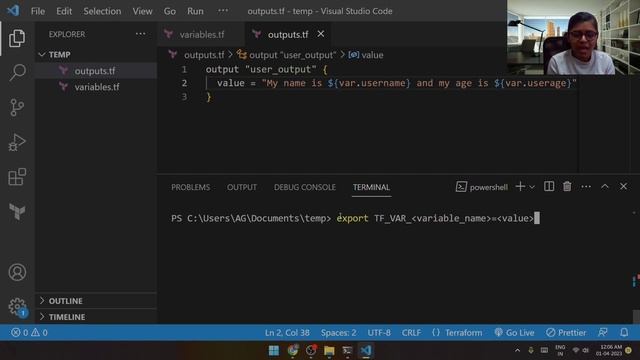Open the Manage settings gear icon
This screenshot has width=640, height=360.
(17, 307)
